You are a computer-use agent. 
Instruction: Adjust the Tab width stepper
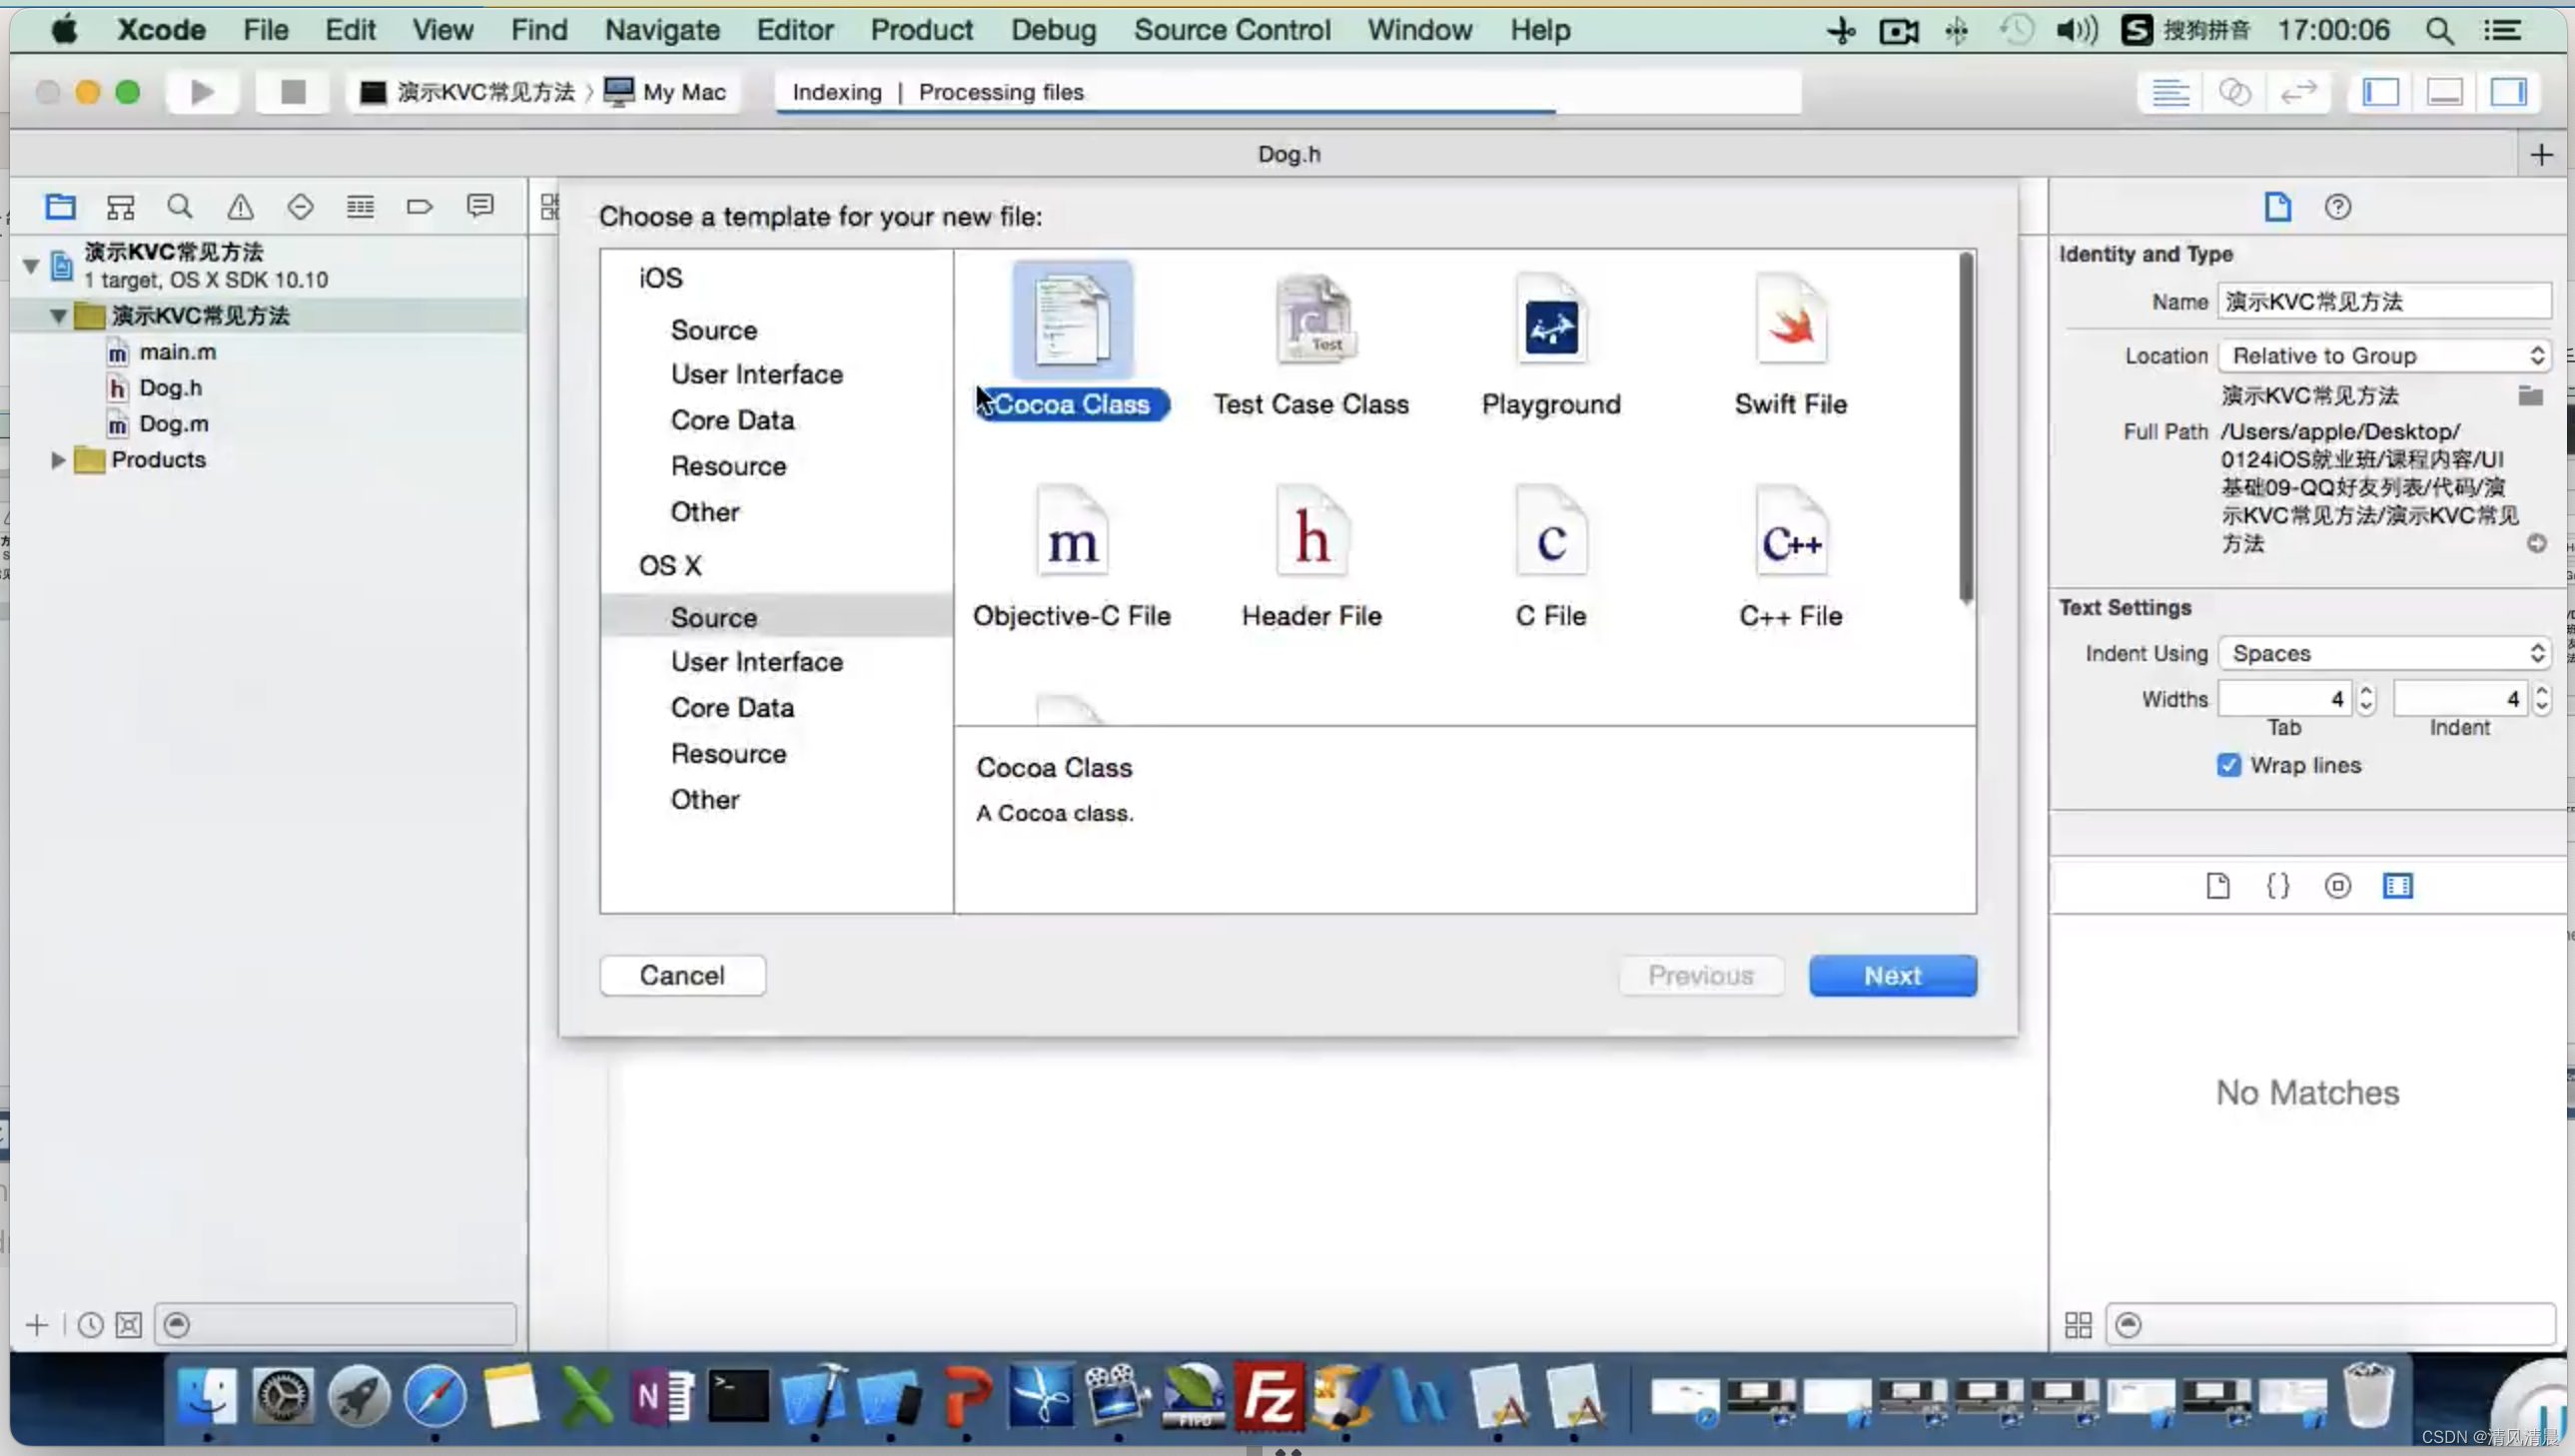coord(2364,699)
